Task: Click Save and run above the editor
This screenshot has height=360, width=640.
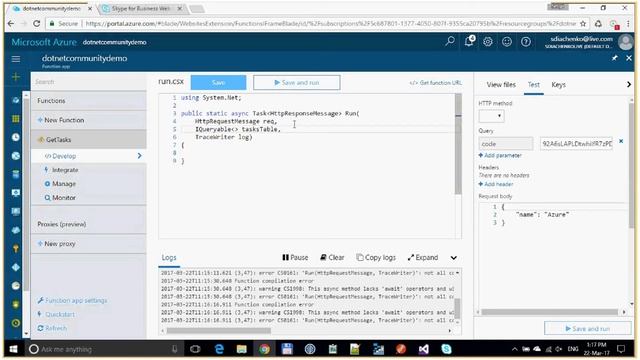Action: click(297, 82)
